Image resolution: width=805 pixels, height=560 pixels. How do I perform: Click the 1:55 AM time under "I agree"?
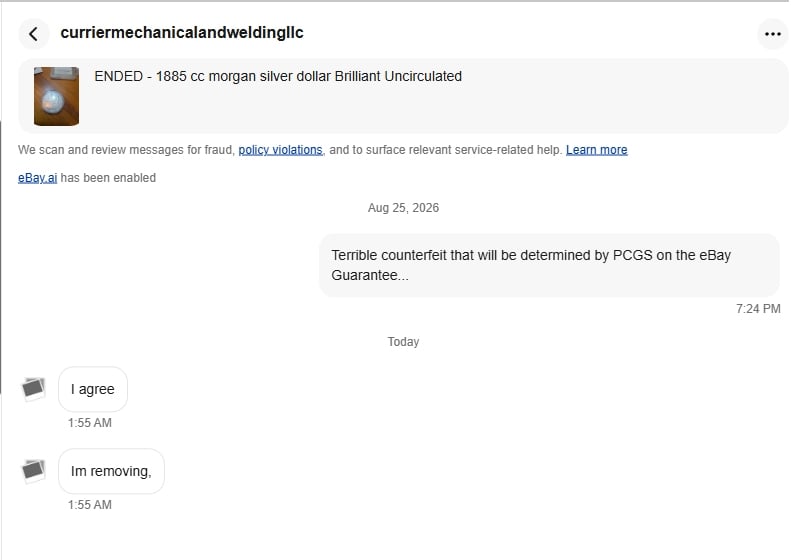point(90,423)
